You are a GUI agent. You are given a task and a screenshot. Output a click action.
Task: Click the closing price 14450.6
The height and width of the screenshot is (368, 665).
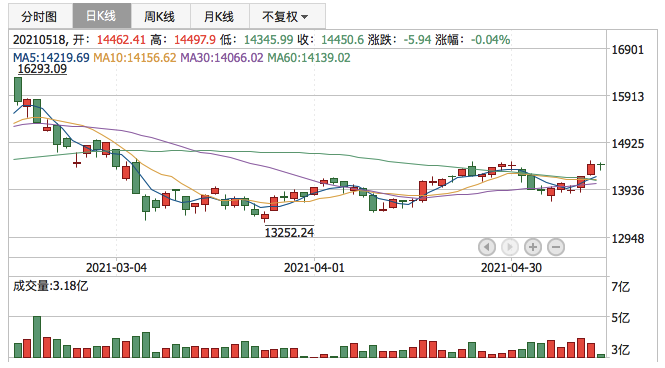pos(342,40)
